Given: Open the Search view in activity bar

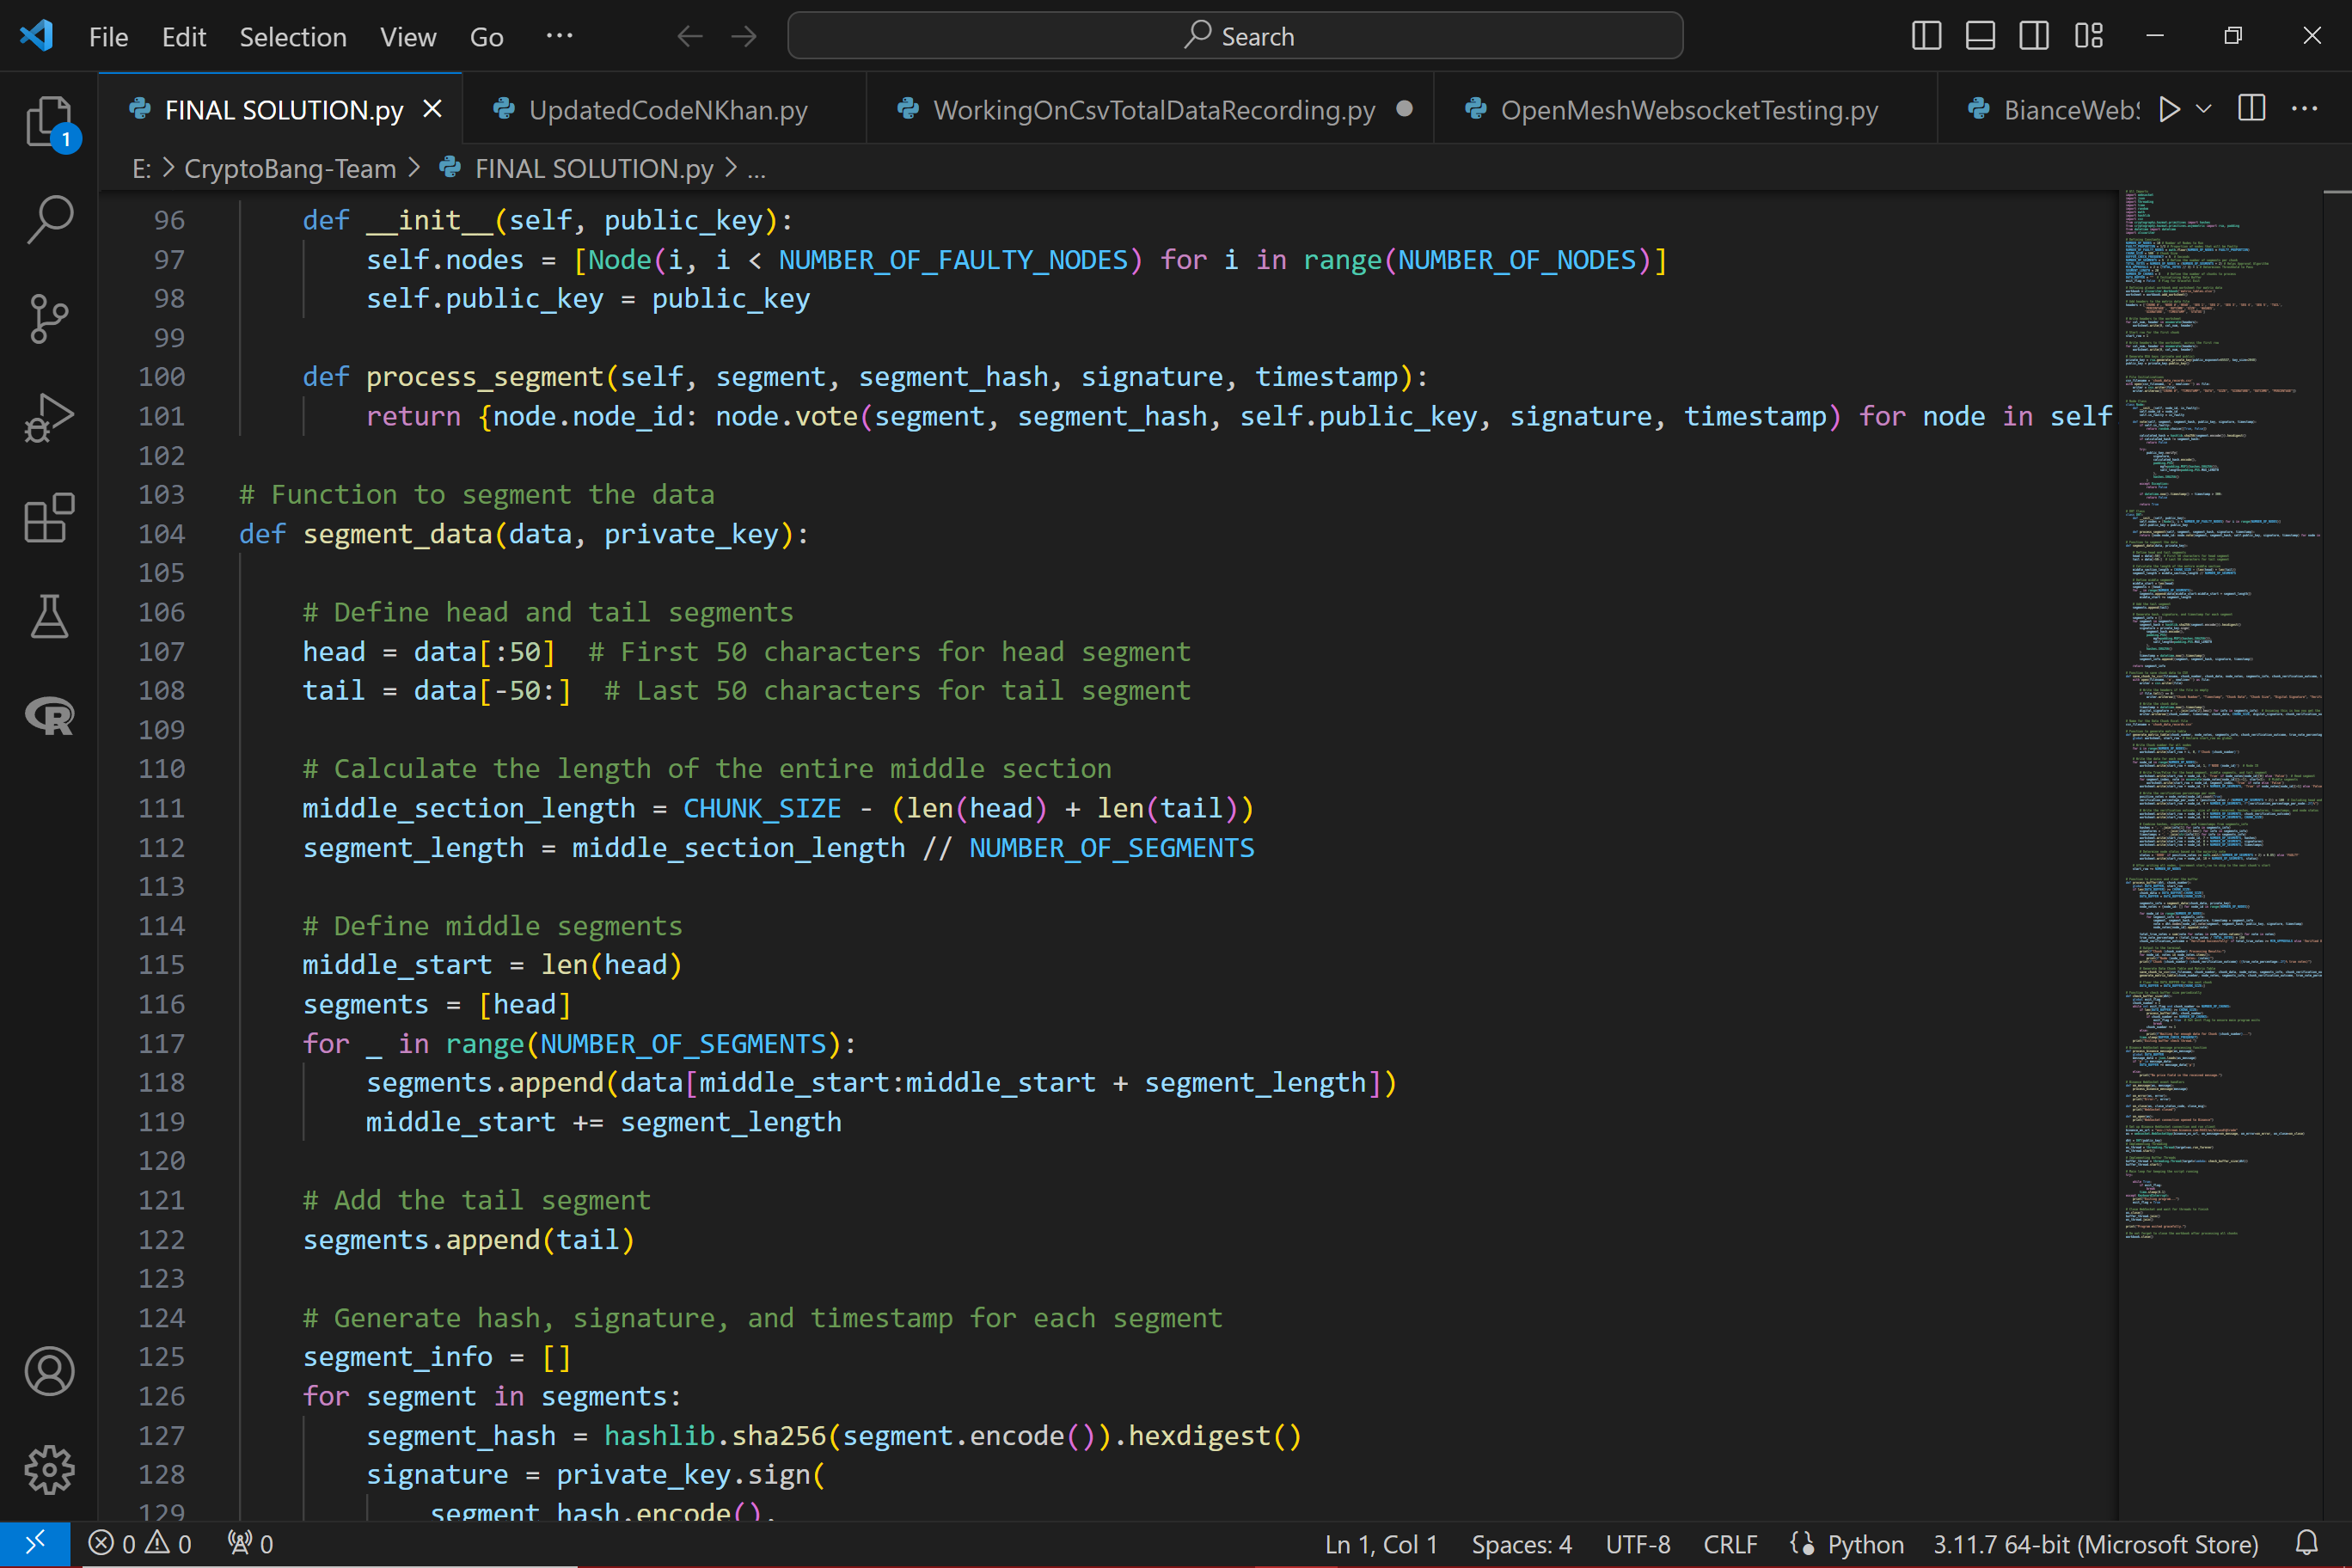Looking at the screenshot, I should pos(48,219).
